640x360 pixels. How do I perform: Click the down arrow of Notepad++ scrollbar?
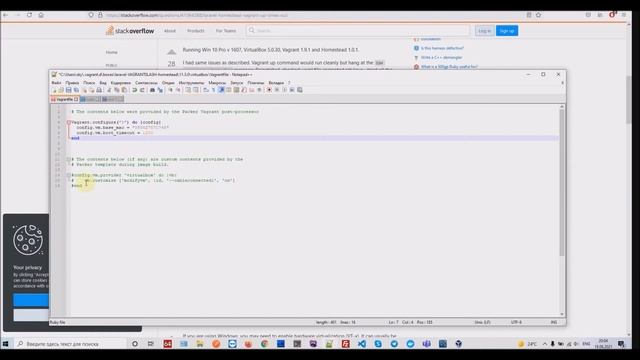[562, 314]
